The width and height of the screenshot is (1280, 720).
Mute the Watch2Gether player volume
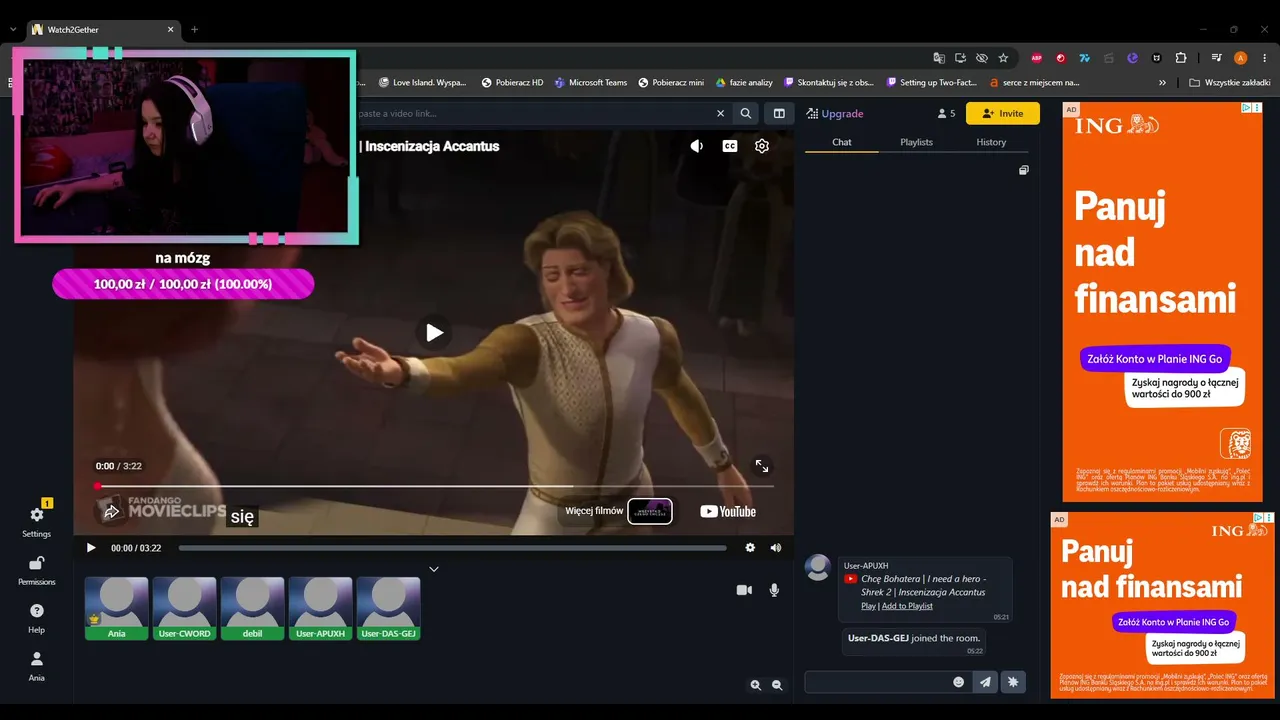point(776,548)
